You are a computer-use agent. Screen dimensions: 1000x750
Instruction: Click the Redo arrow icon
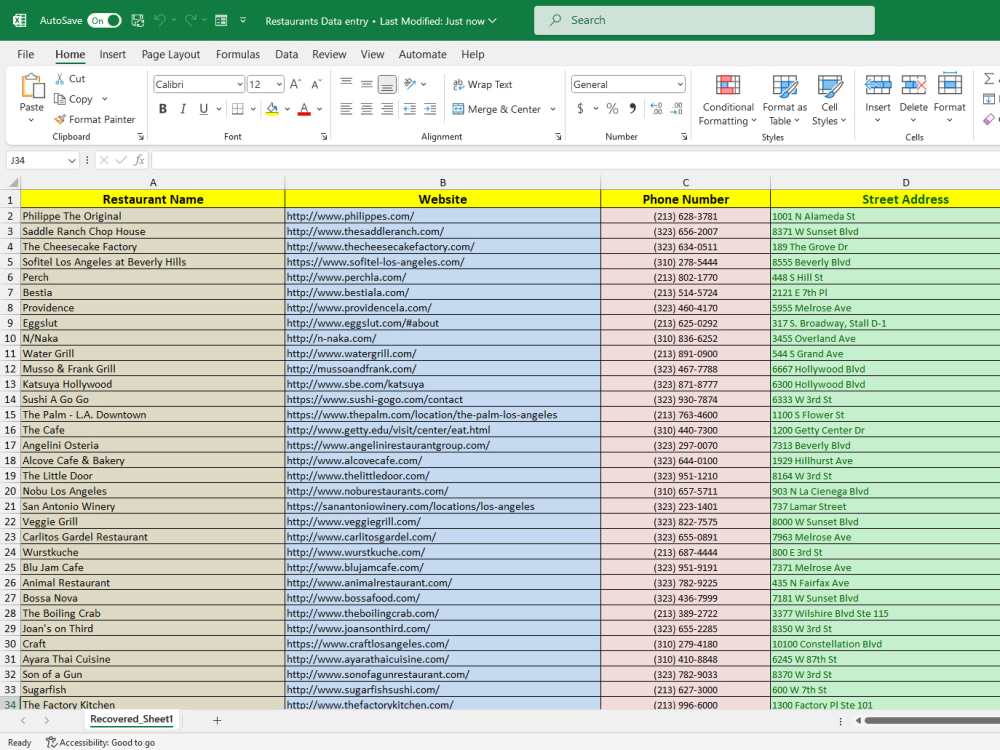pos(190,20)
